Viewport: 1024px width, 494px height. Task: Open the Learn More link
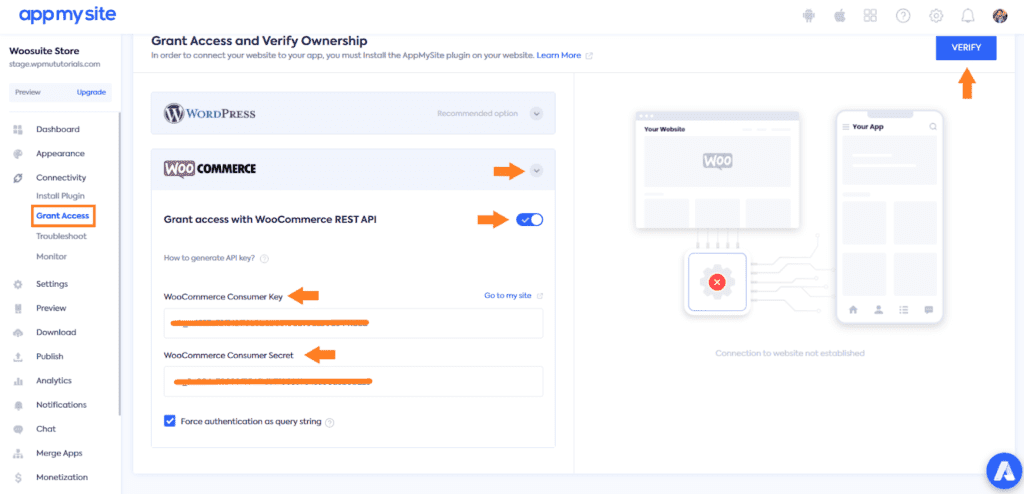(x=558, y=56)
